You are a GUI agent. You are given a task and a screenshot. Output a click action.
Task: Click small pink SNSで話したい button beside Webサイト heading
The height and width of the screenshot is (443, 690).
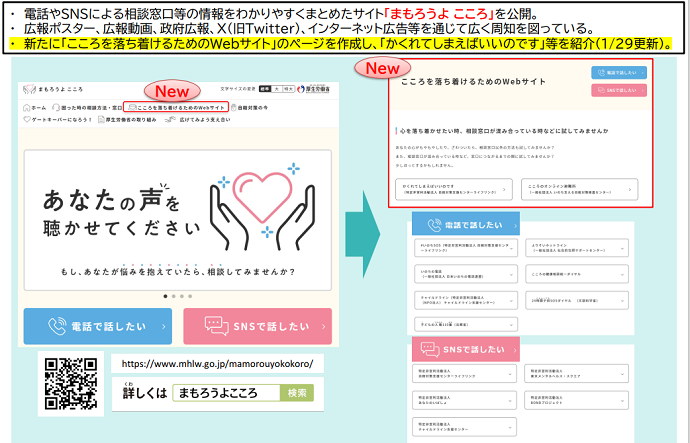(x=619, y=90)
